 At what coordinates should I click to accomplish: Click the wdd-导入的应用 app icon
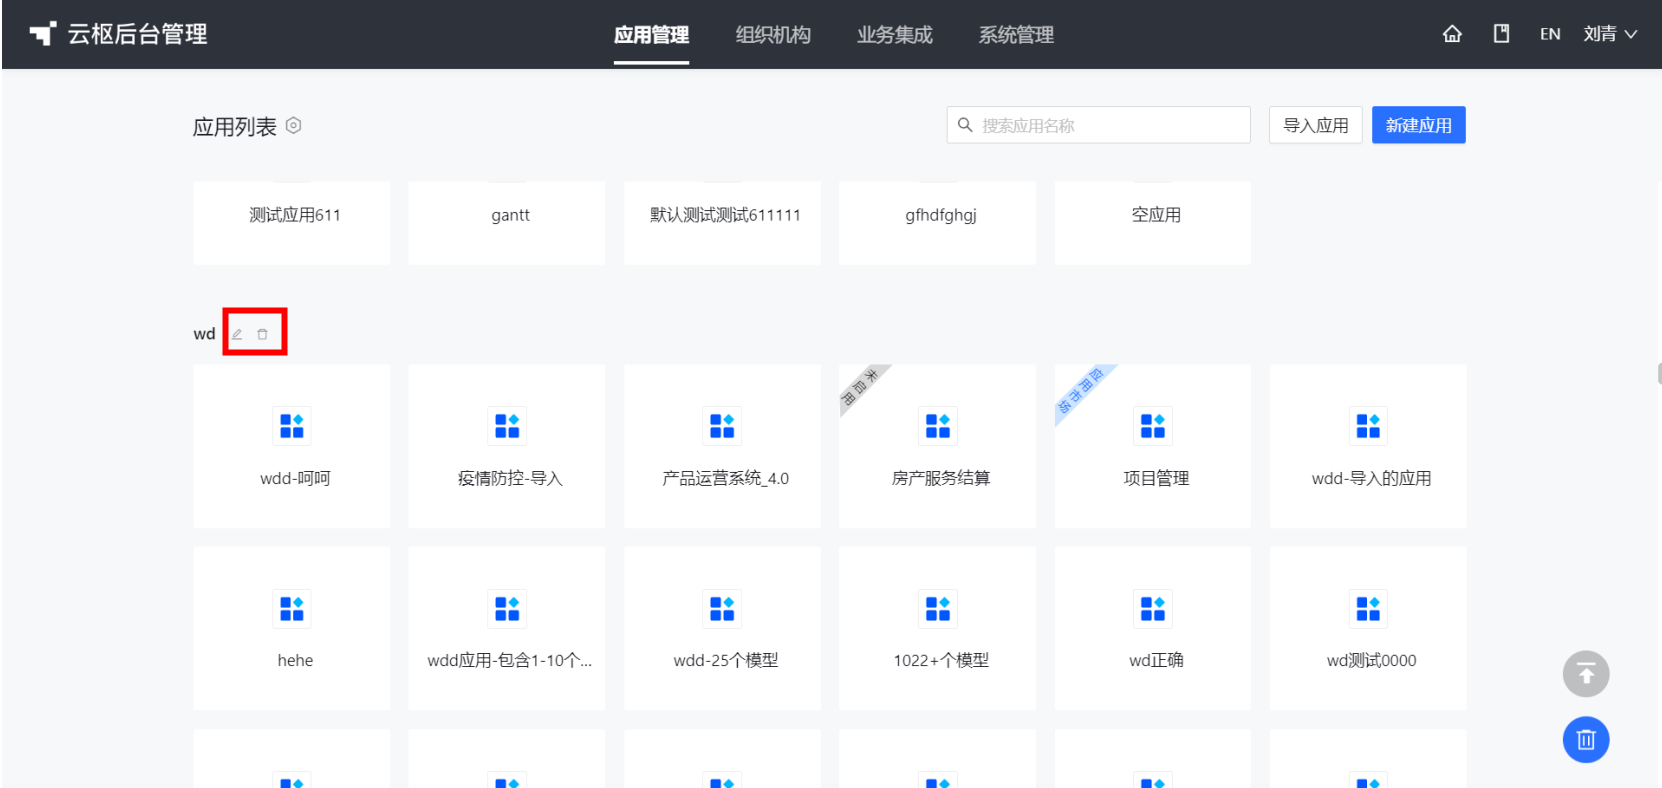pos(1368,426)
